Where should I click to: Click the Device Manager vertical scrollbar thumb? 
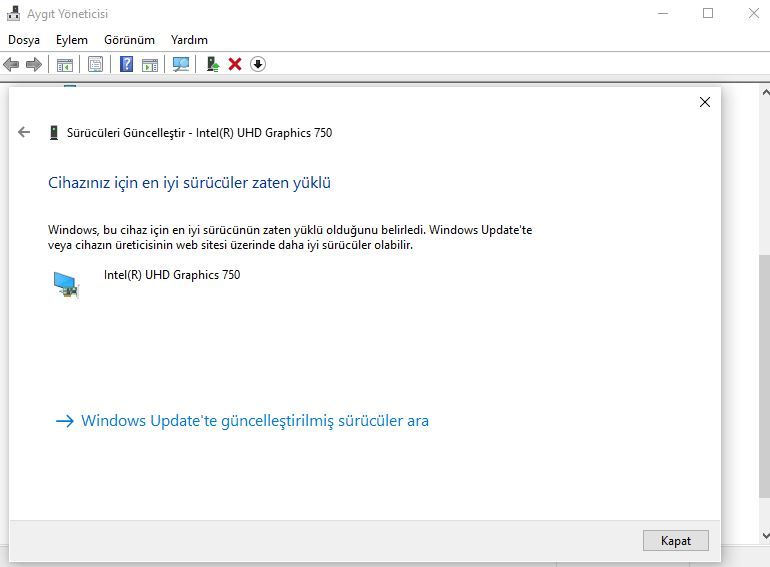[765, 376]
